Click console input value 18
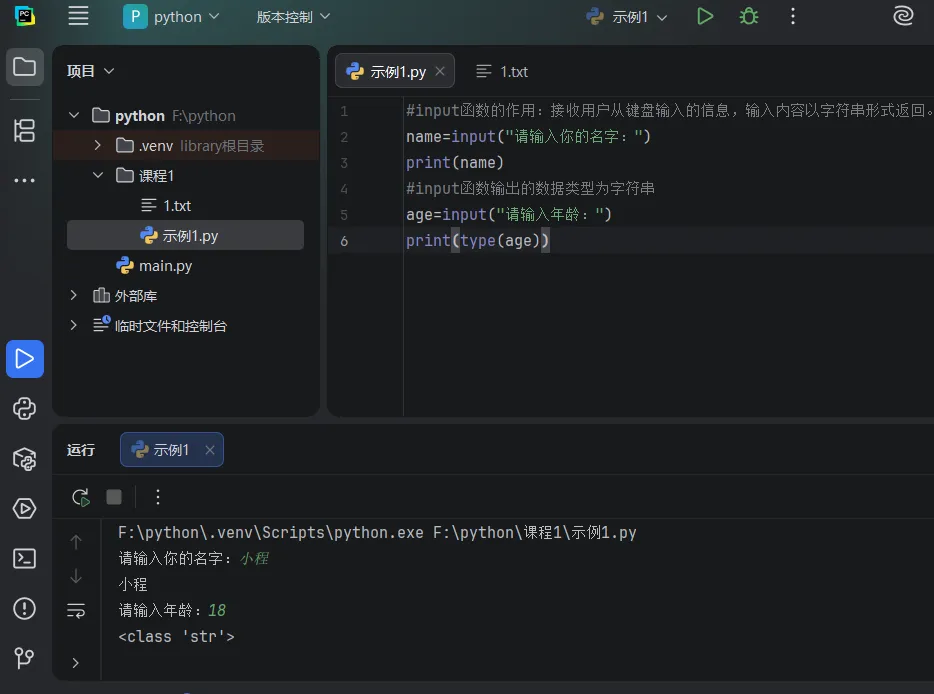Image resolution: width=934 pixels, height=694 pixels. pyautogui.click(x=217, y=611)
